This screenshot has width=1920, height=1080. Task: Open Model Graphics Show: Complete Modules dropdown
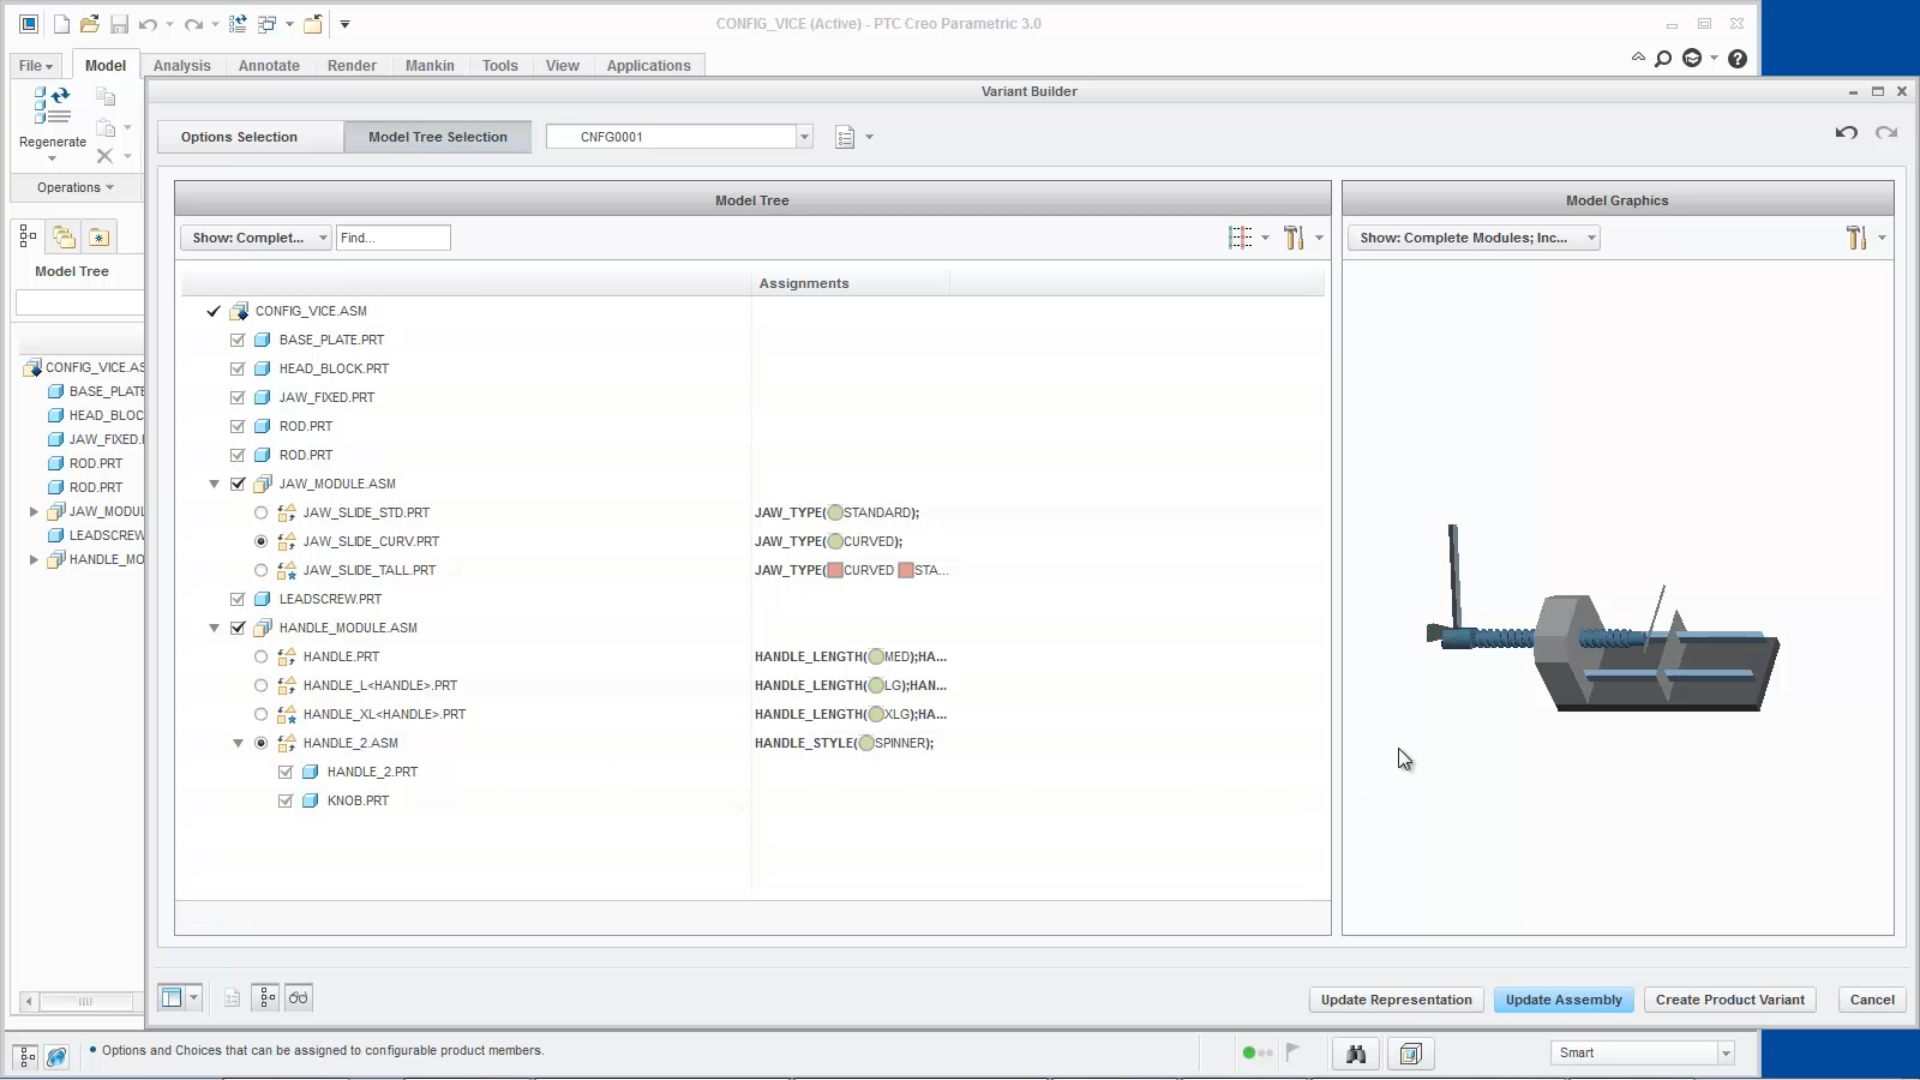click(1473, 238)
